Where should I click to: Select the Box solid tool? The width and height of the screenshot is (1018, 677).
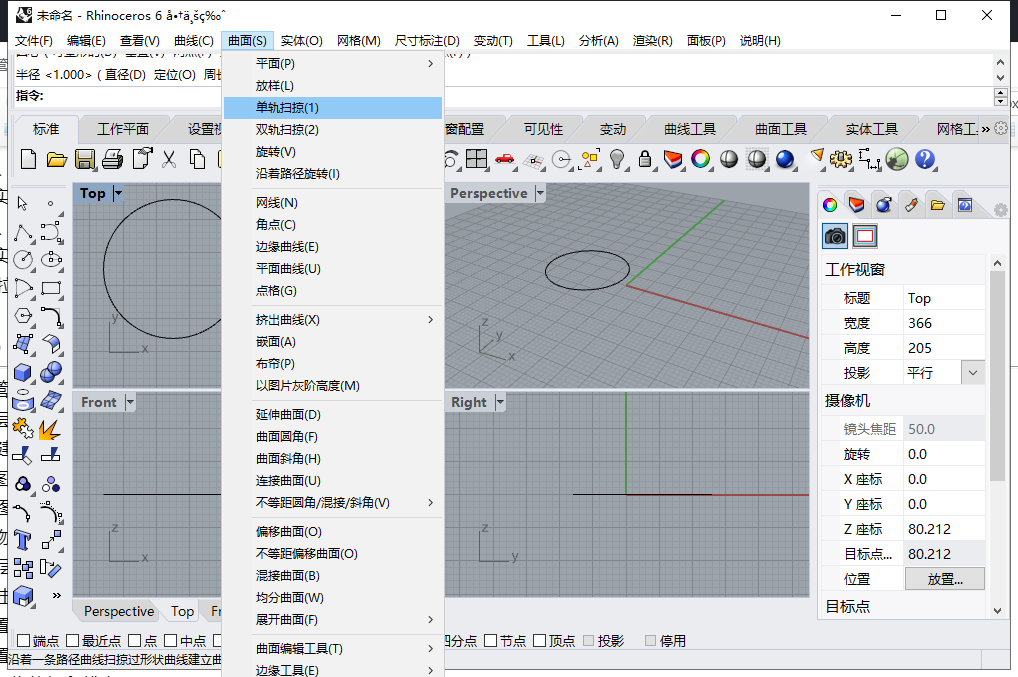(23, 373)
